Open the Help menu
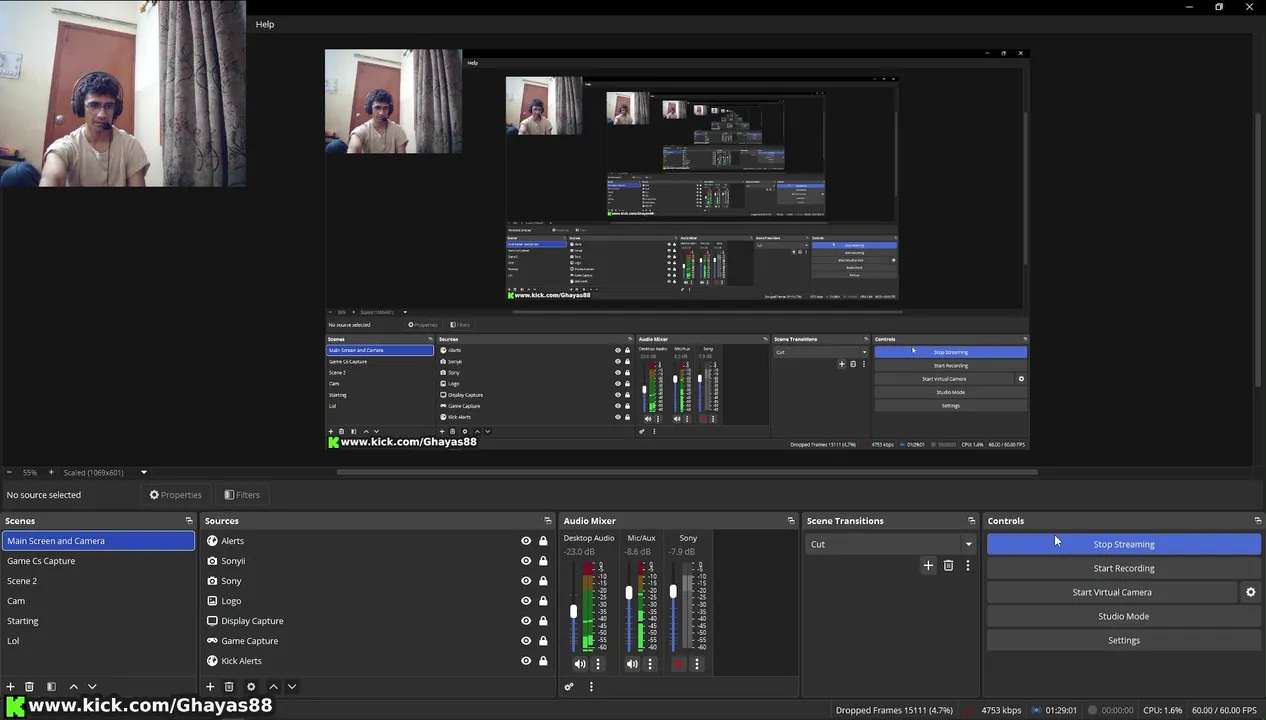The height and width of the screenshot is (720, 1266). point(265,24)
